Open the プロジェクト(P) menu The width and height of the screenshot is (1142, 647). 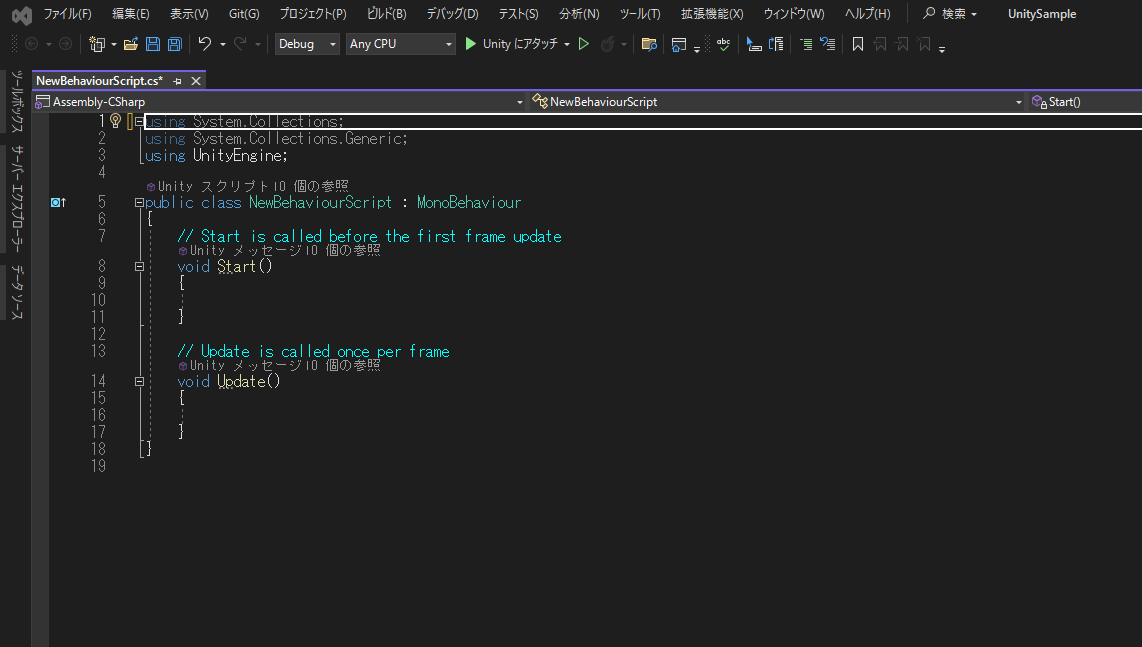point(313,14)
